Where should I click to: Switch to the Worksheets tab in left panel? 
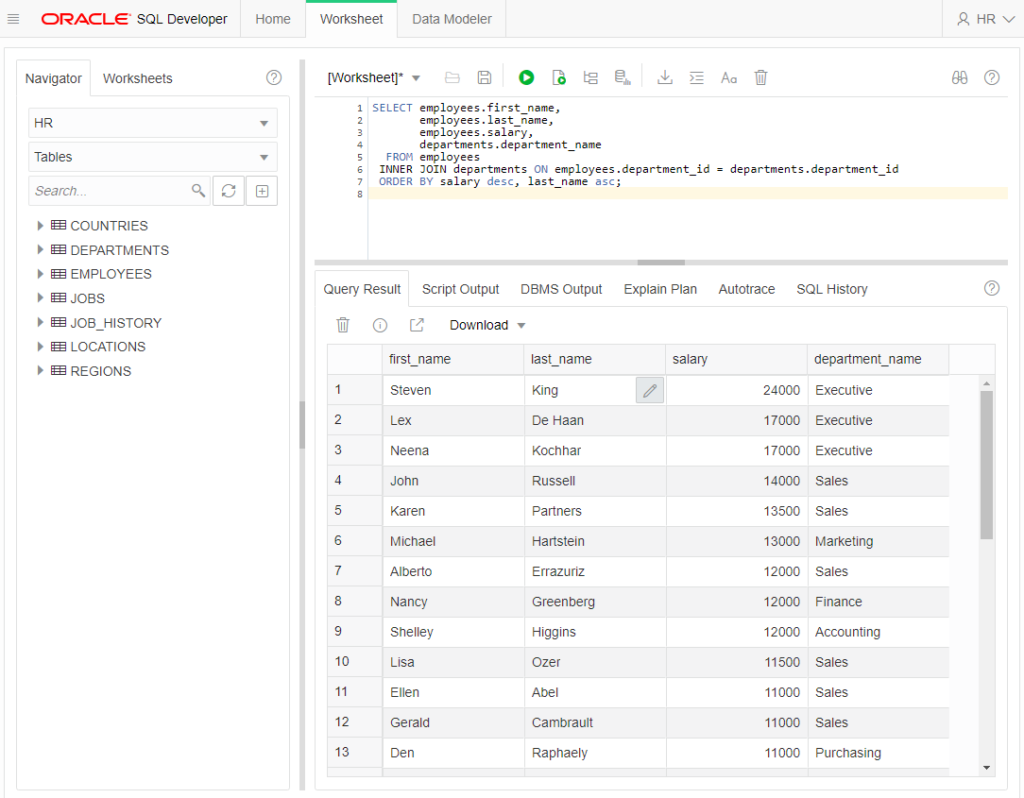coord(137,78)
